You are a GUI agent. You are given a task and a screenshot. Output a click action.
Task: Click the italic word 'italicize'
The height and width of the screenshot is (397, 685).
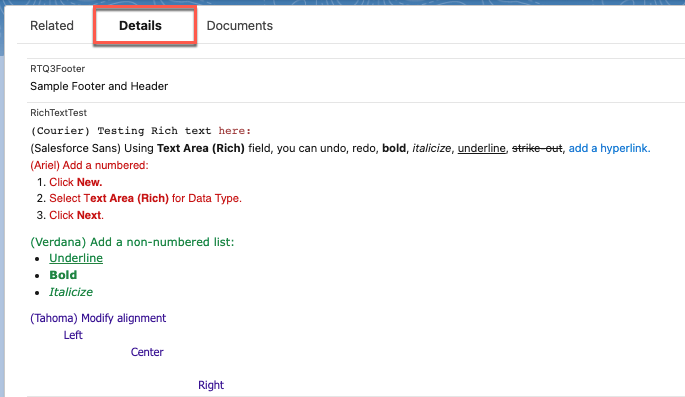431,148
